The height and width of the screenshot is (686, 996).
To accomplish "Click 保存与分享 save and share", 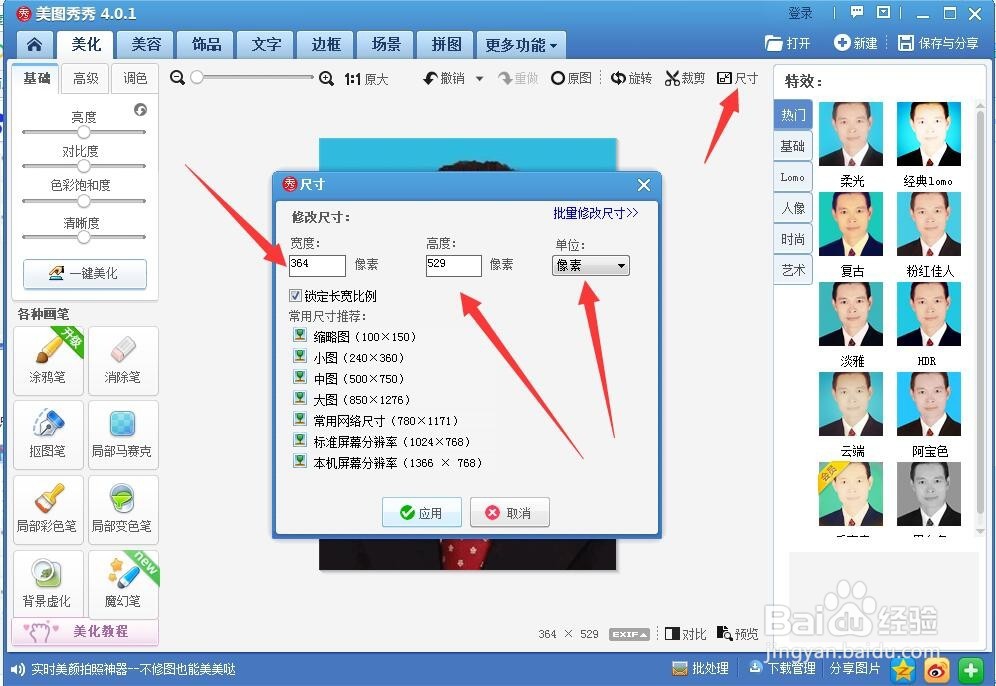I will tap(938, 43).
